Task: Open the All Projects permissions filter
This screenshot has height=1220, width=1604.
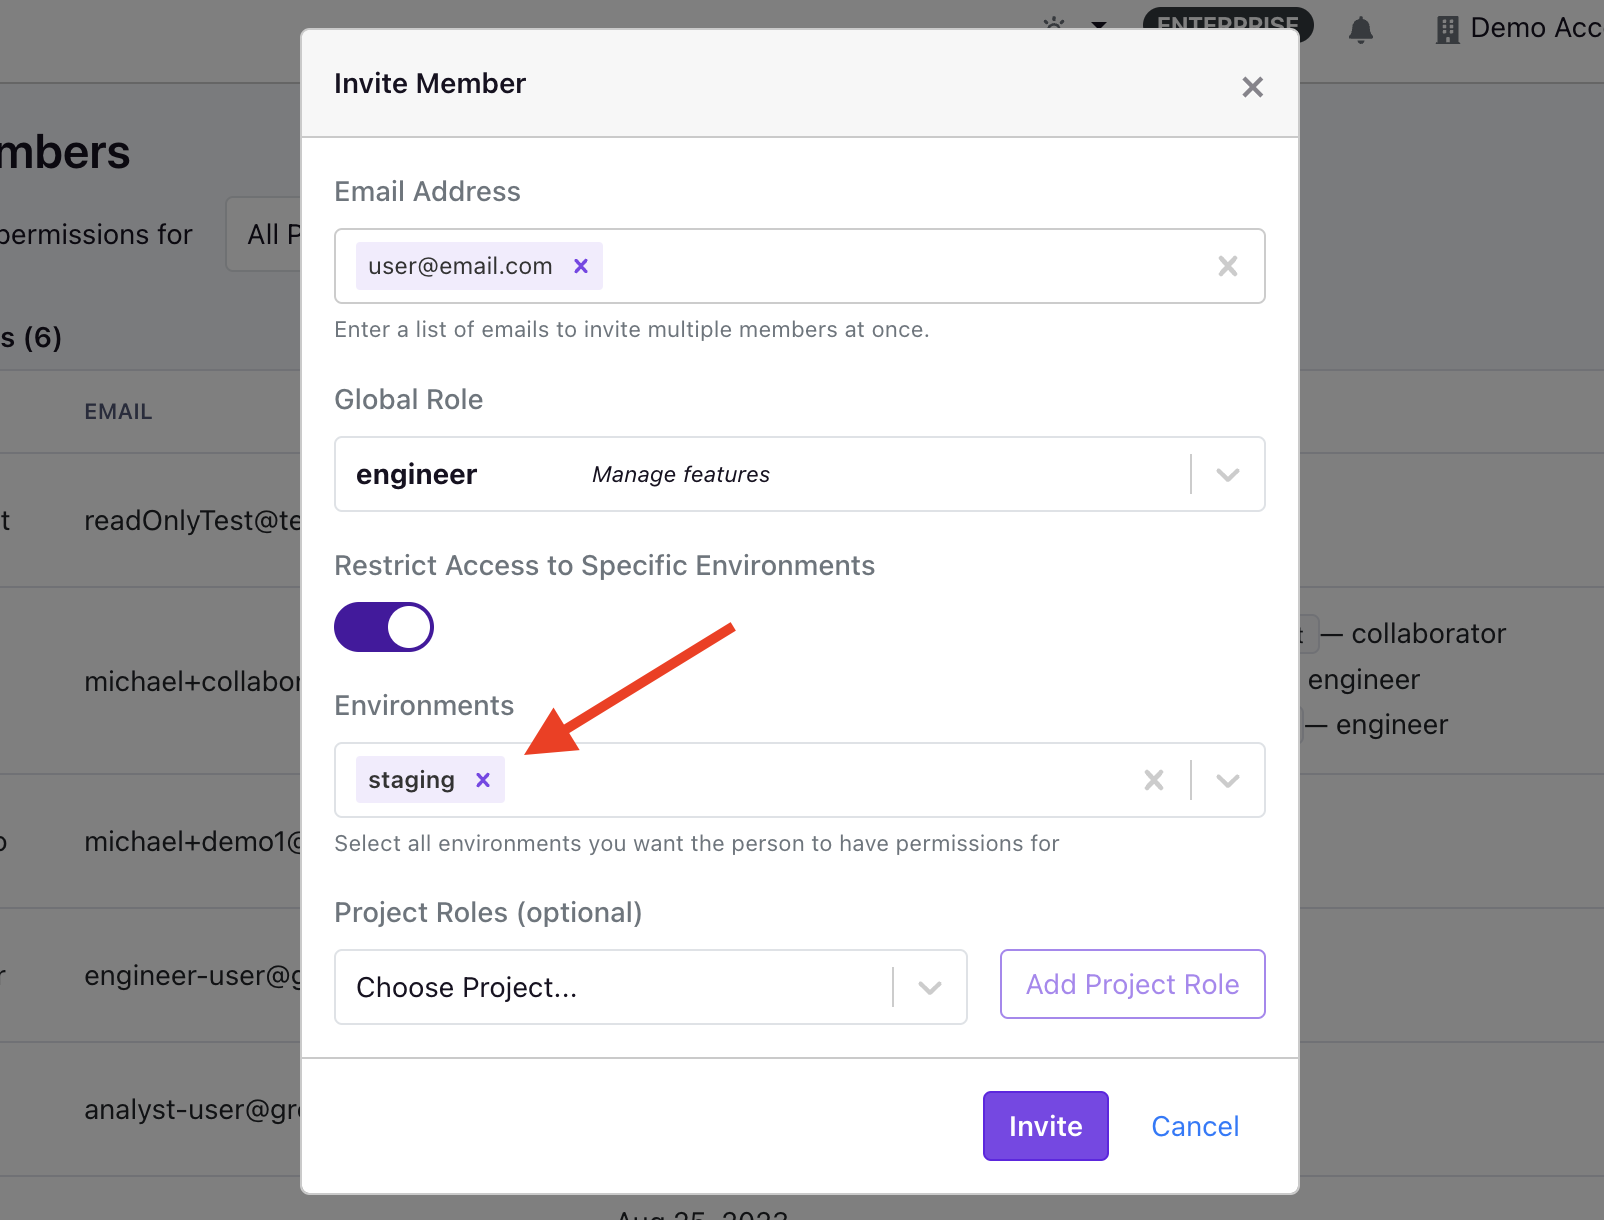Action: tap(264, 234)
